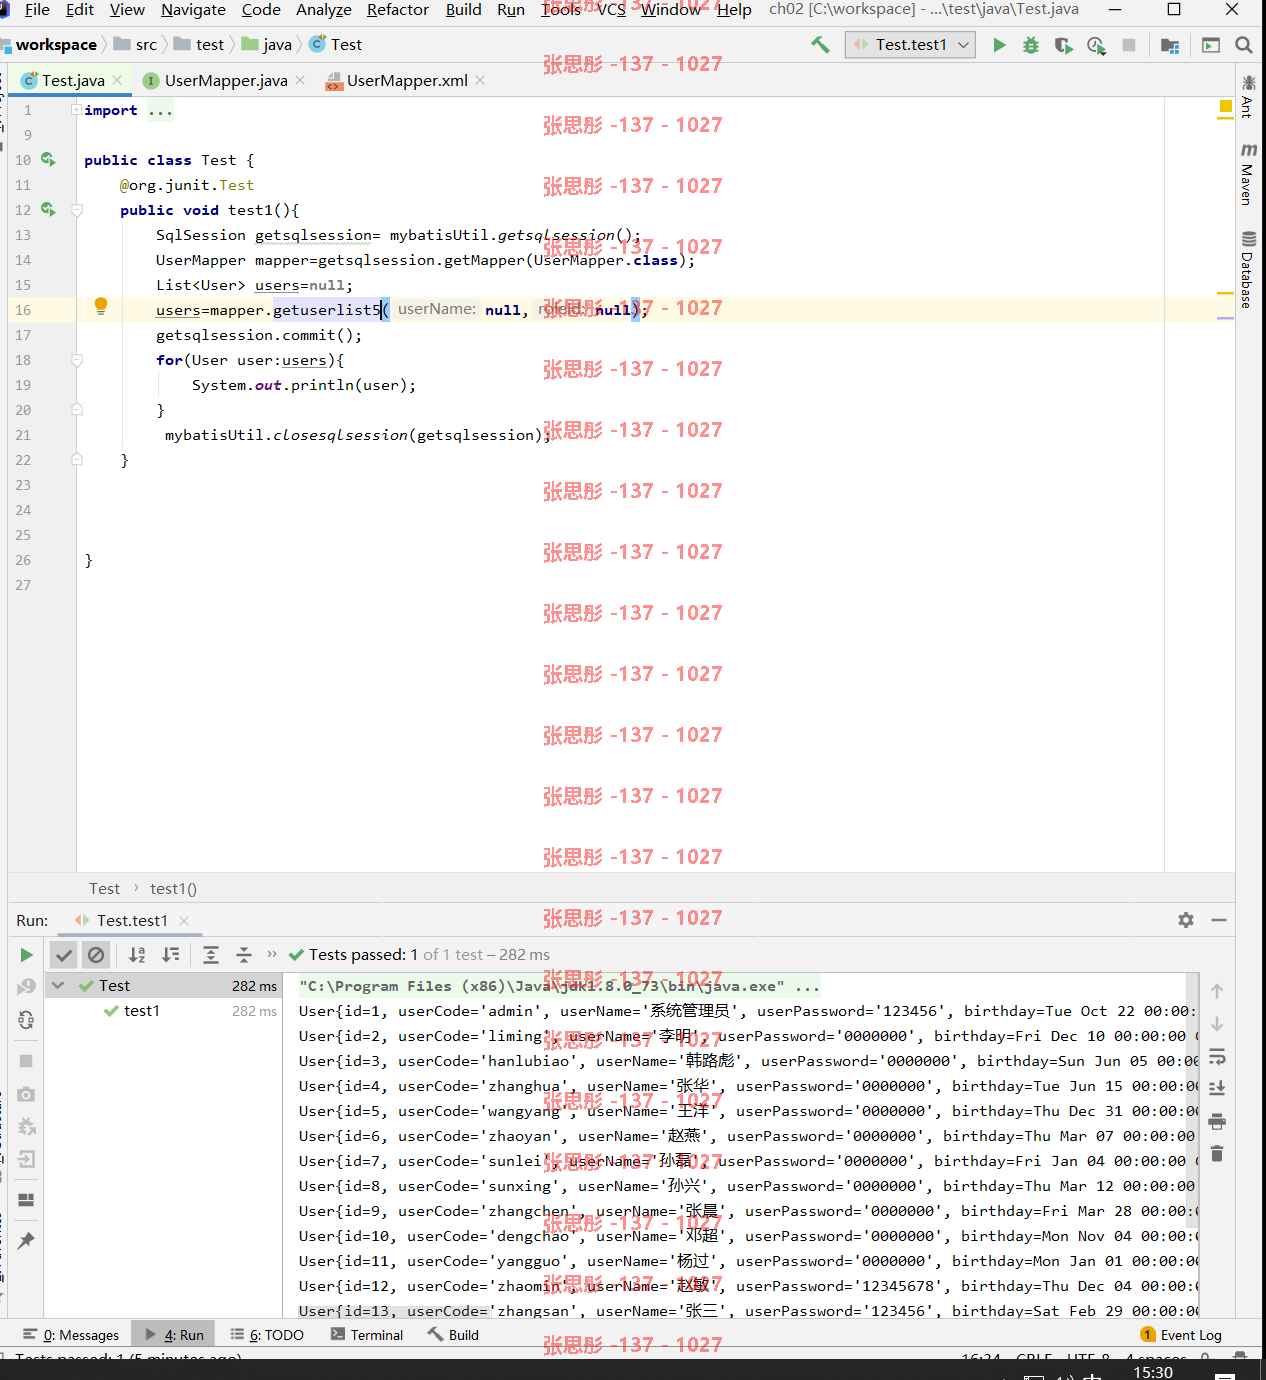
Task: Switch to the UserMapper.java tab
Action: 226,81
